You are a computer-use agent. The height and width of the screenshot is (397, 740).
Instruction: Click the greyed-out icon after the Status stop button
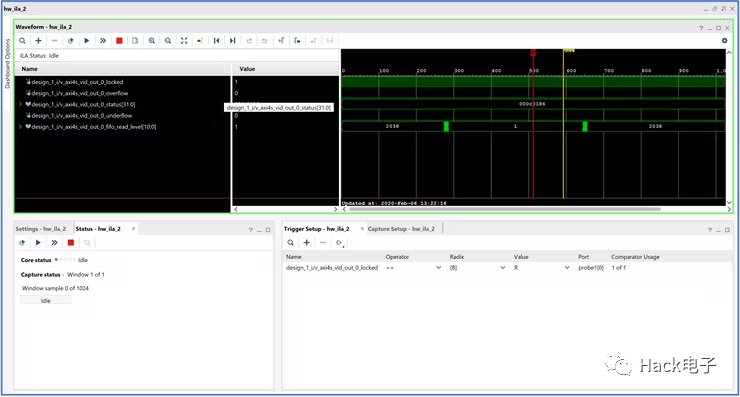tap(87, 243)
